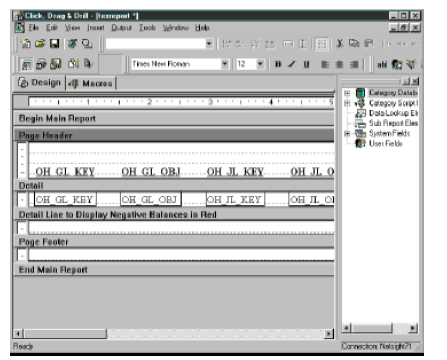The height and width of the screenshot is (360, 447).
Task: Click the Sub Report Elements icon
Action: 360,123
